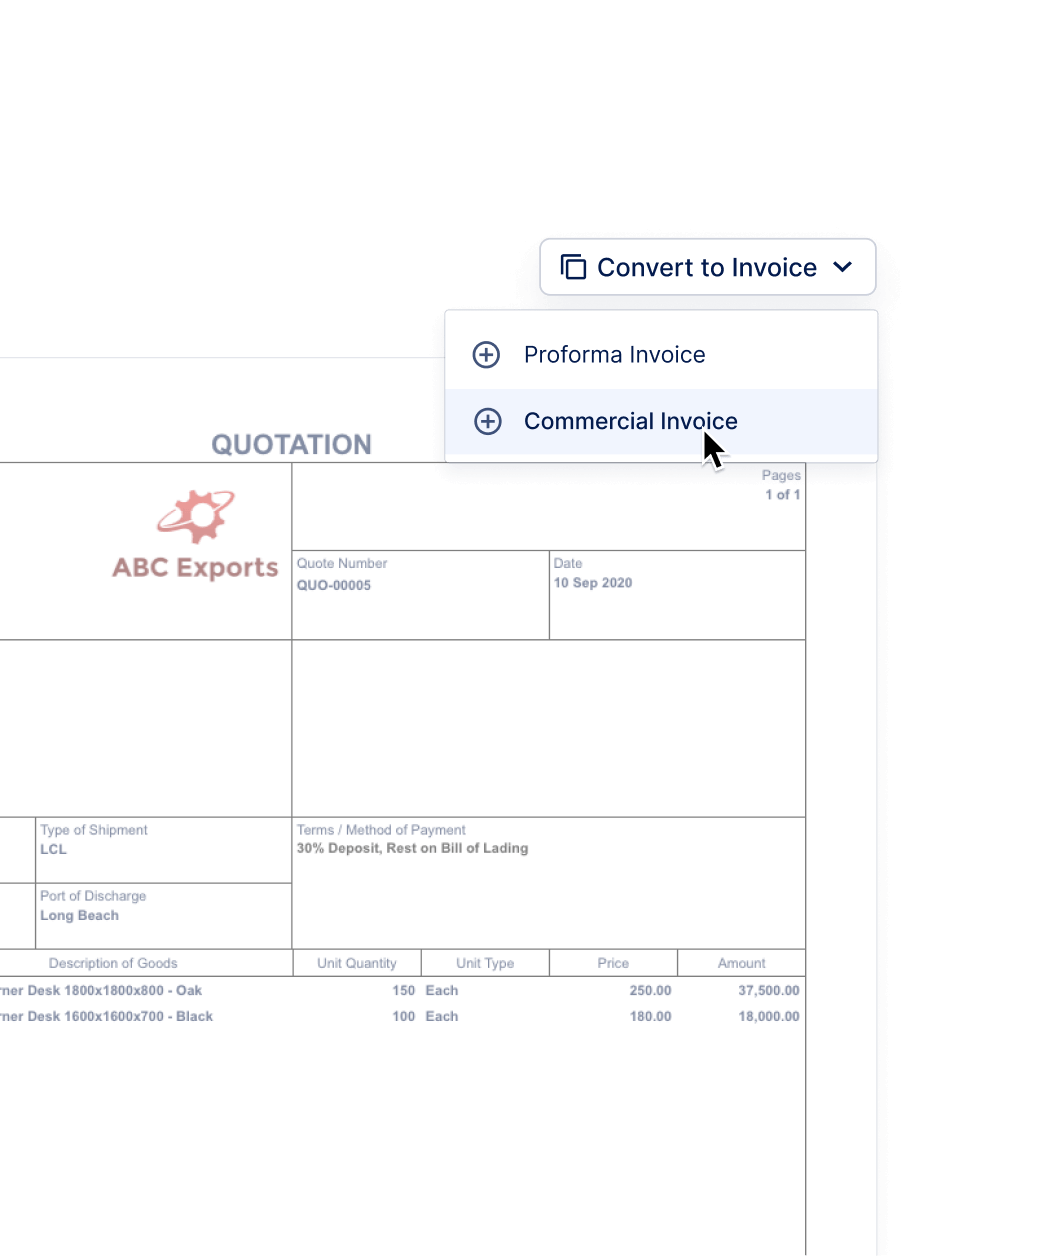Viewport: 1057px width, 1256px height.
Task: Choose Commercial Invoice from the menu
Action: [x=630, y=421]
